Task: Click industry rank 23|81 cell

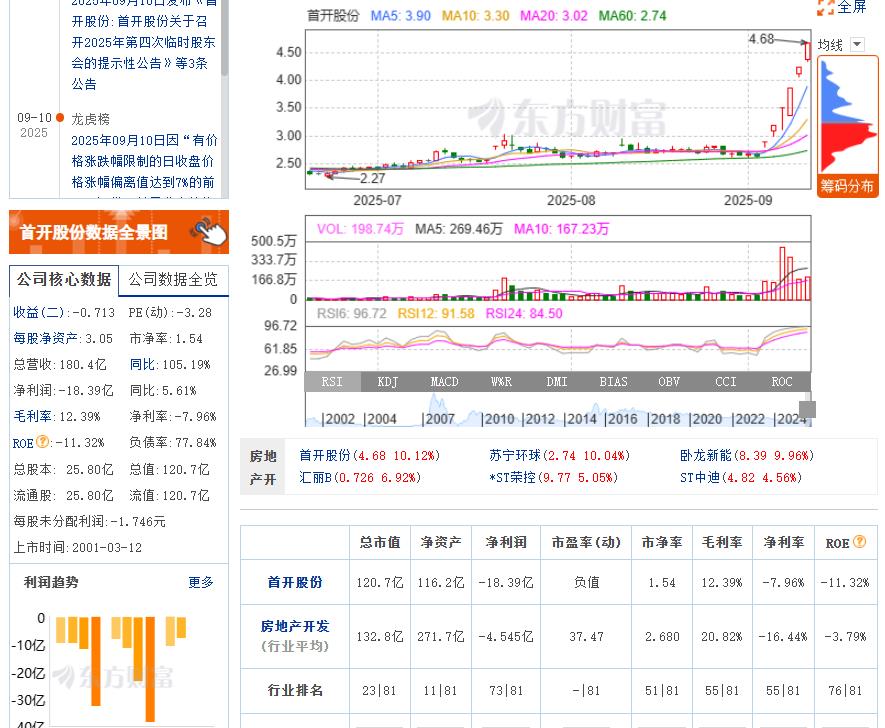Action: (379, 691)
